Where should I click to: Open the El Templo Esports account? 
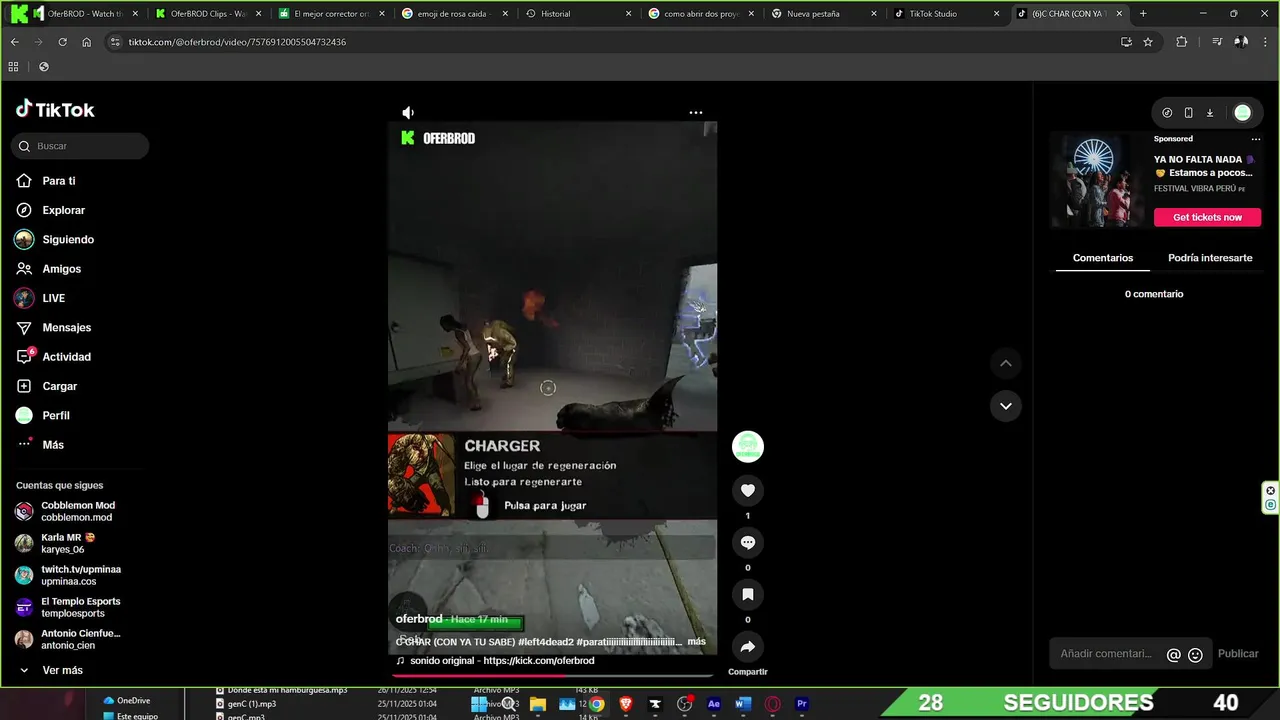click(80, 607)
